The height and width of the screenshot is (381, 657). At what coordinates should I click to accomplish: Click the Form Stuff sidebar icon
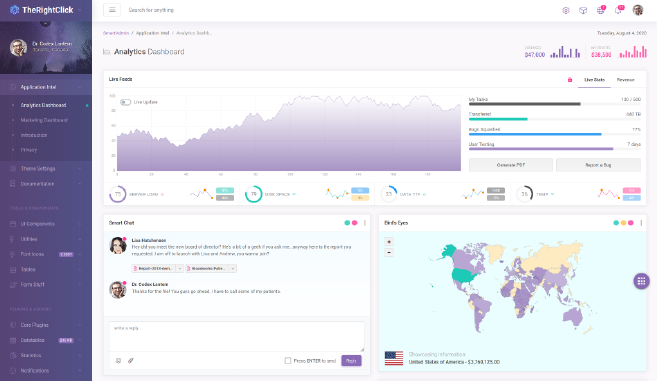click(13, 285)
